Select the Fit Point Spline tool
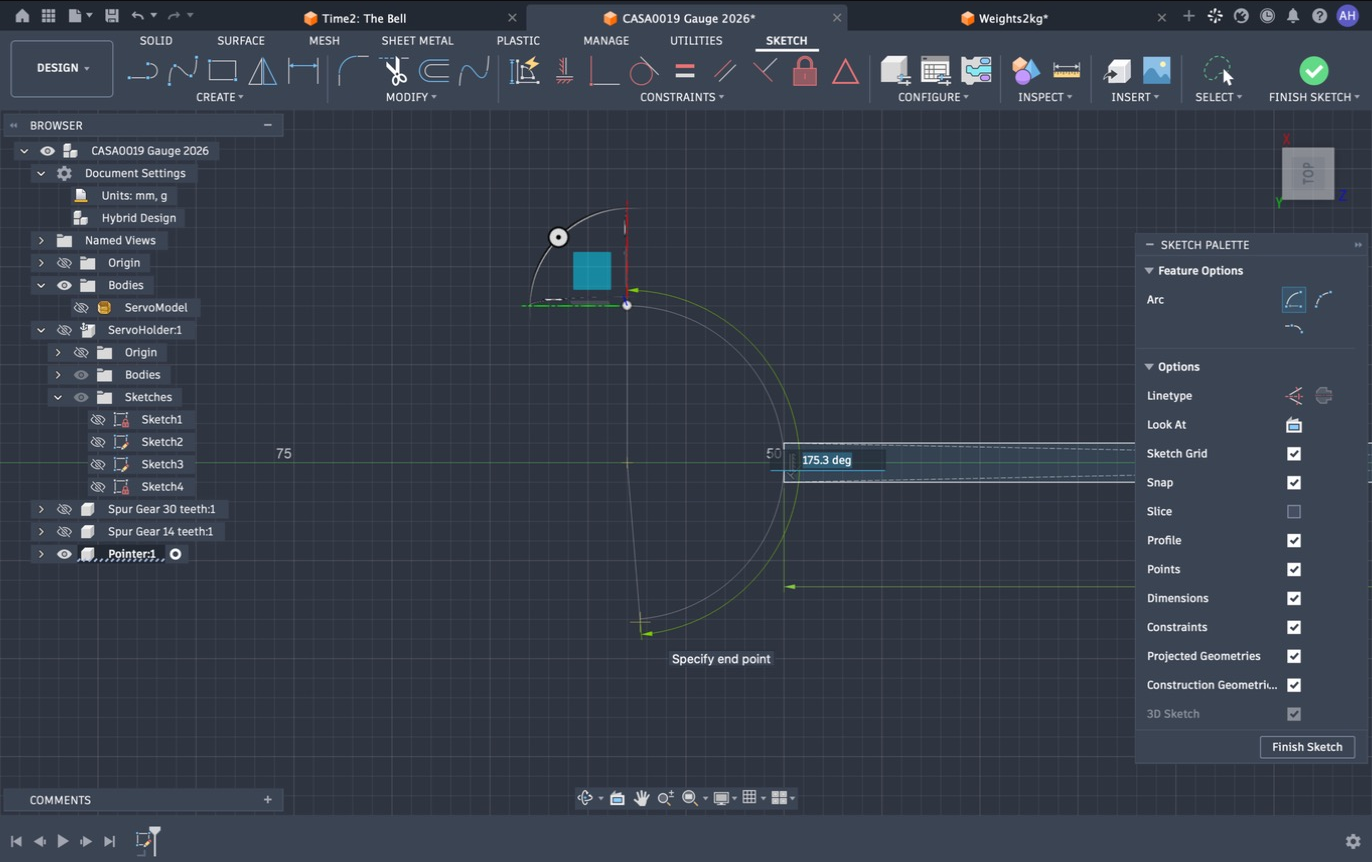The width and height of the screenshot is (1372, 862). pos(183,71)
